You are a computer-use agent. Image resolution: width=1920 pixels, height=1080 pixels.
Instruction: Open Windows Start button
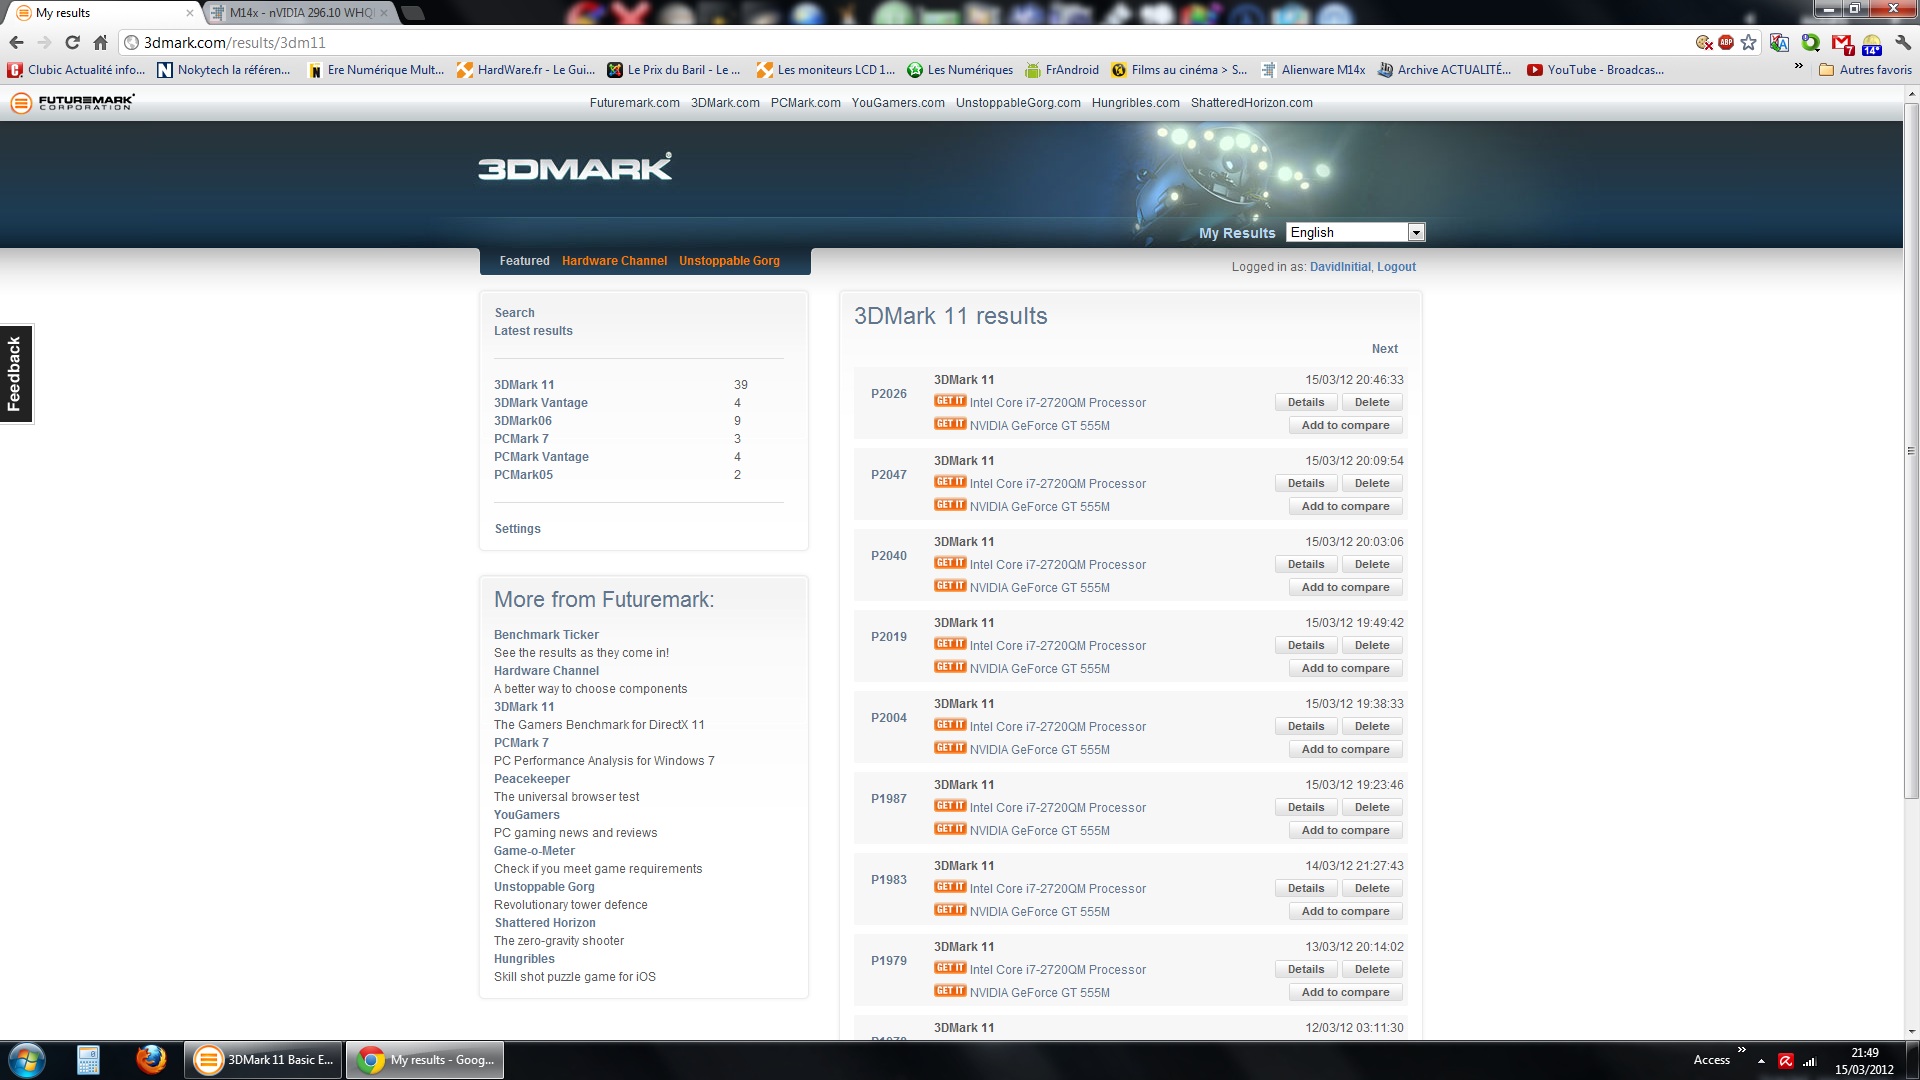pyautogui.click(x=27, y=1060)
